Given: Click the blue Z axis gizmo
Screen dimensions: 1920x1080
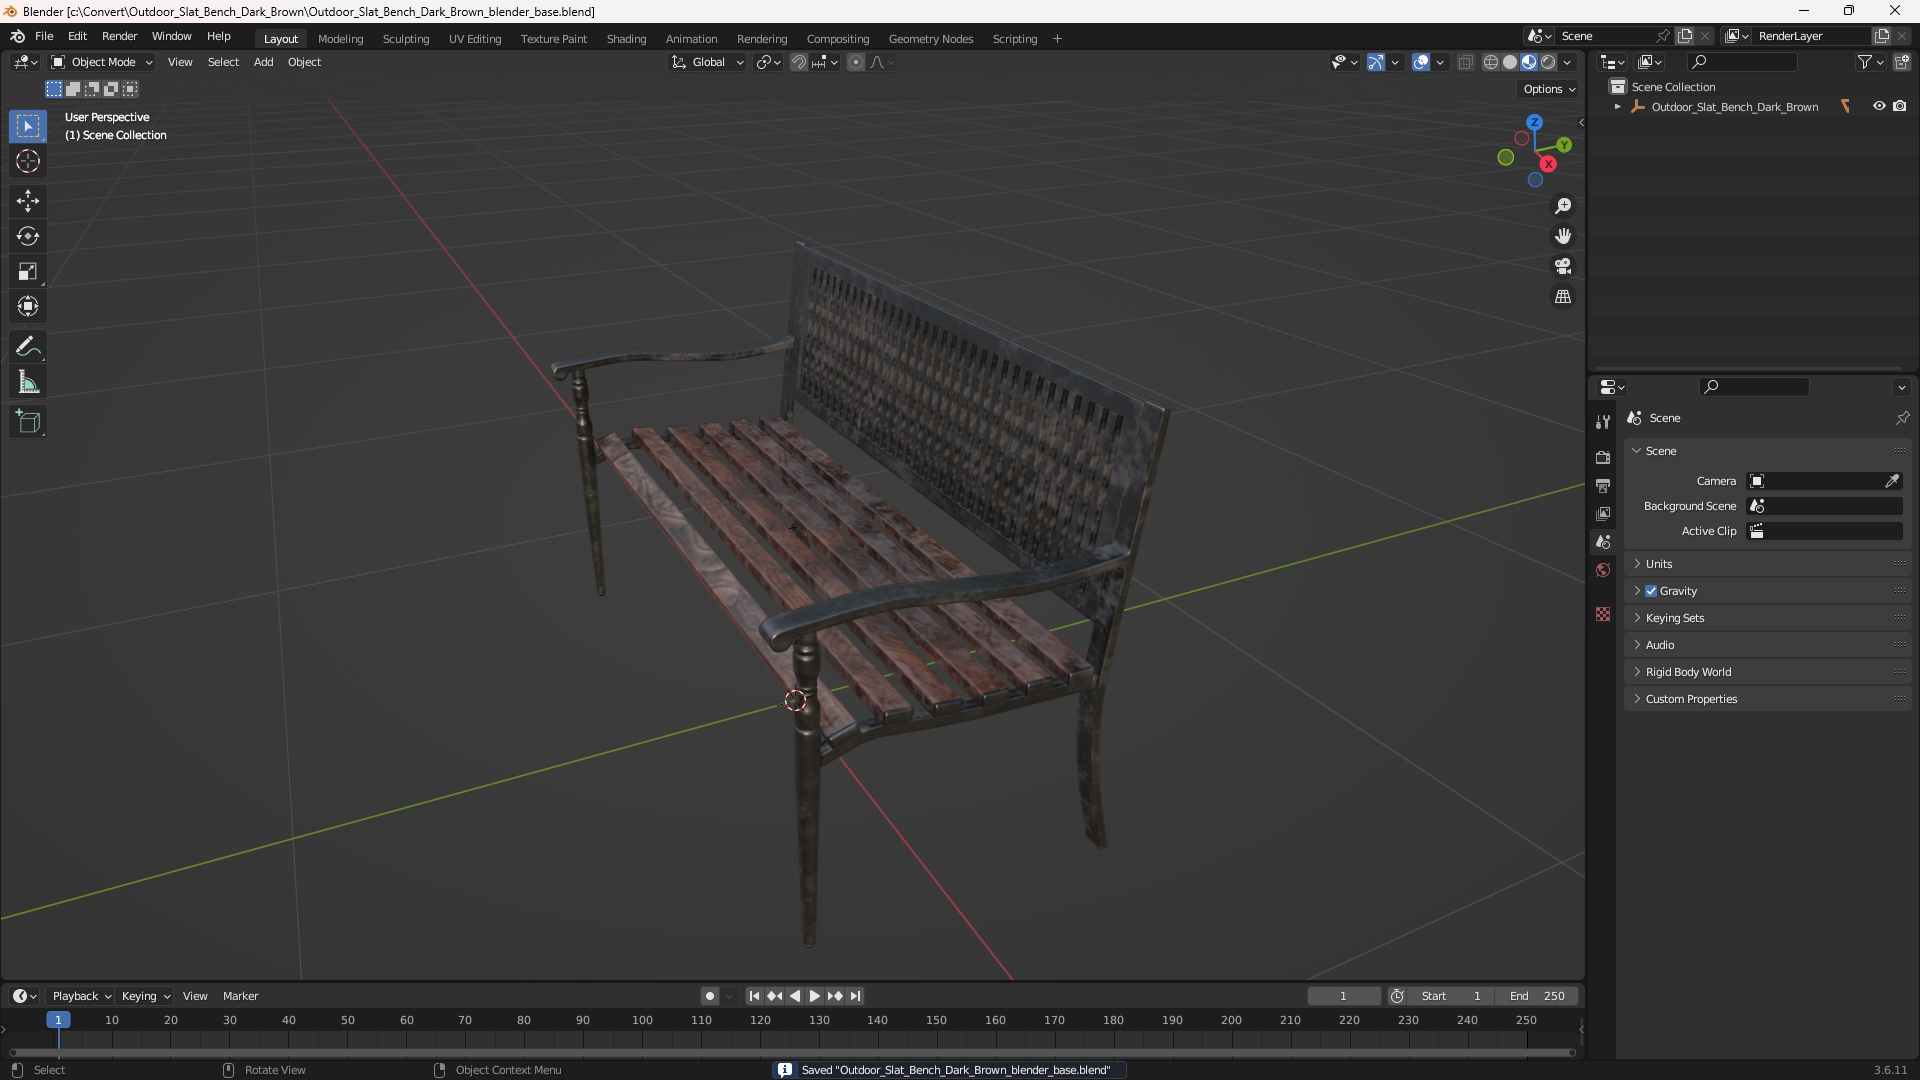Looking at the screenshot, I should click(x=1534, y=122).
